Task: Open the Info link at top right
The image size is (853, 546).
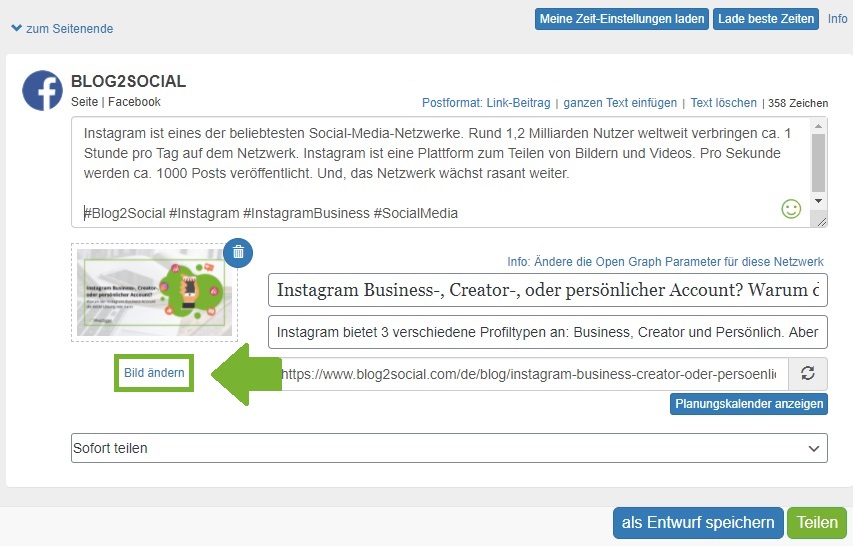Action: pos(837,19)
